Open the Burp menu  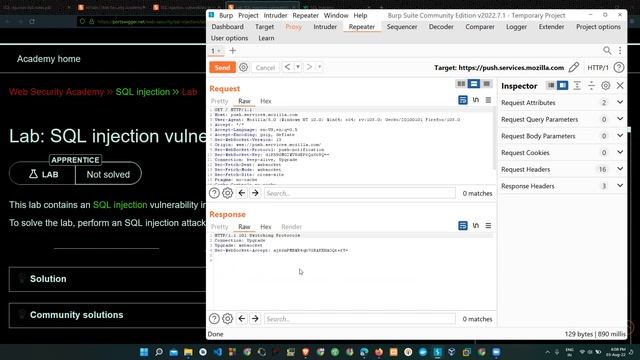click(x=226, y=15)
